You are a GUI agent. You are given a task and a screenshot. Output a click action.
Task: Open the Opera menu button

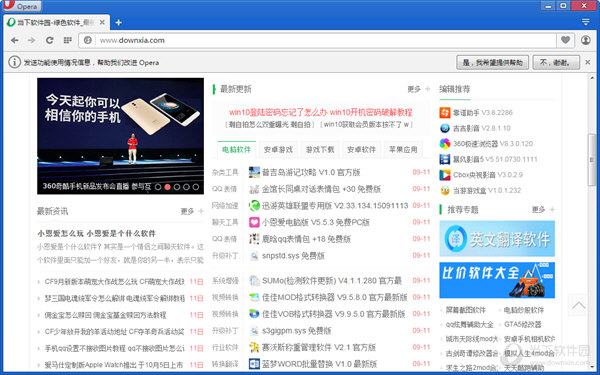(x=22, y=6)
